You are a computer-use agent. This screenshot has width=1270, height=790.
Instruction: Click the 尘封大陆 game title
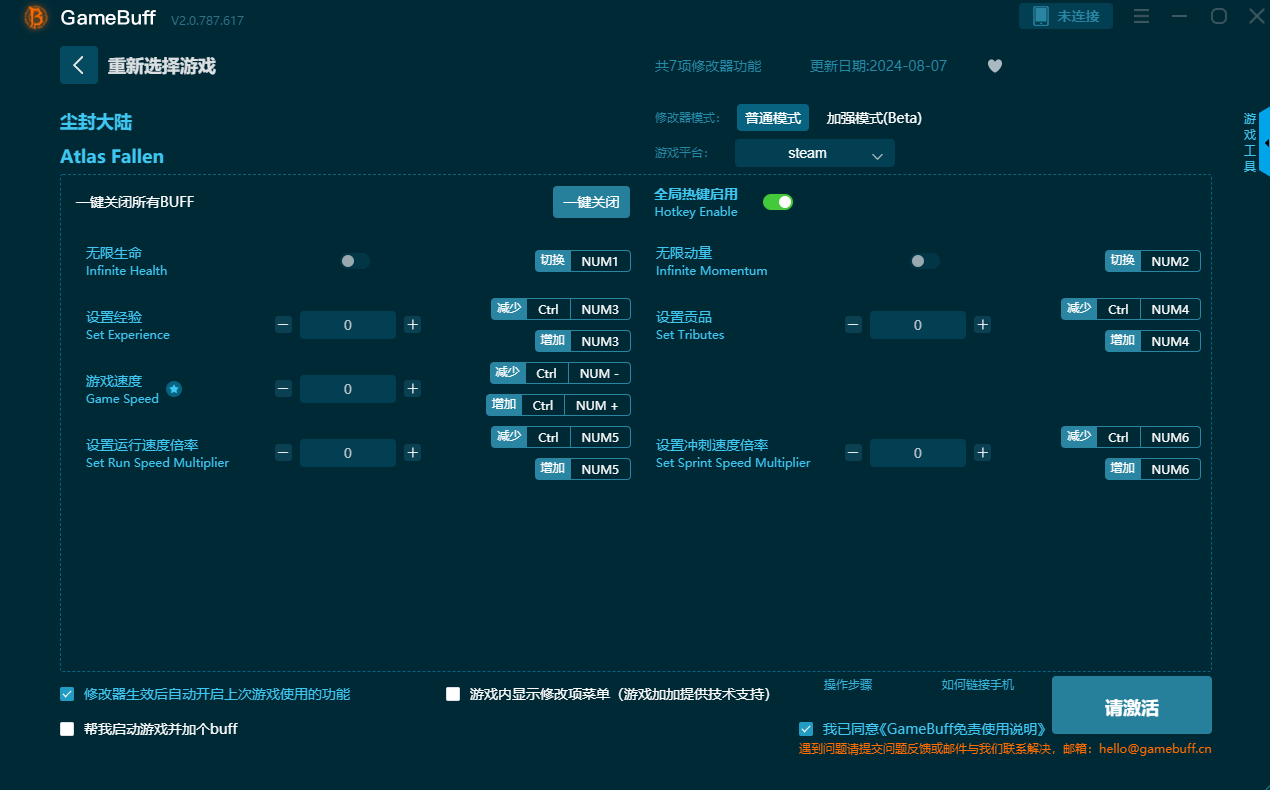[96, 122]
